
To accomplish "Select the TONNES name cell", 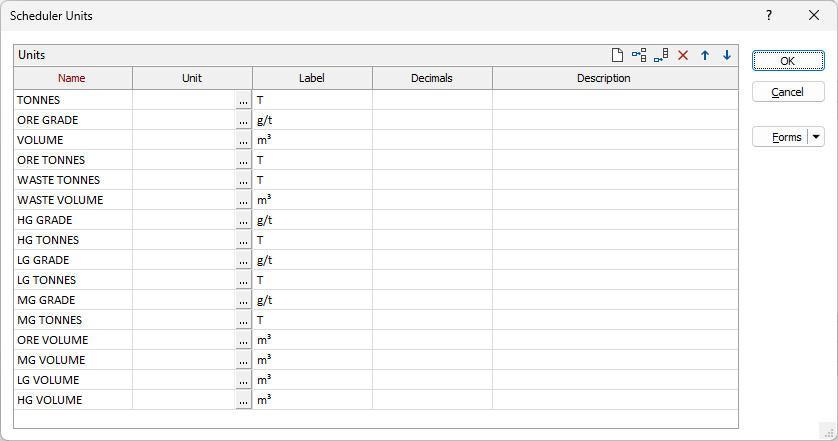I will tap(73, 100).
